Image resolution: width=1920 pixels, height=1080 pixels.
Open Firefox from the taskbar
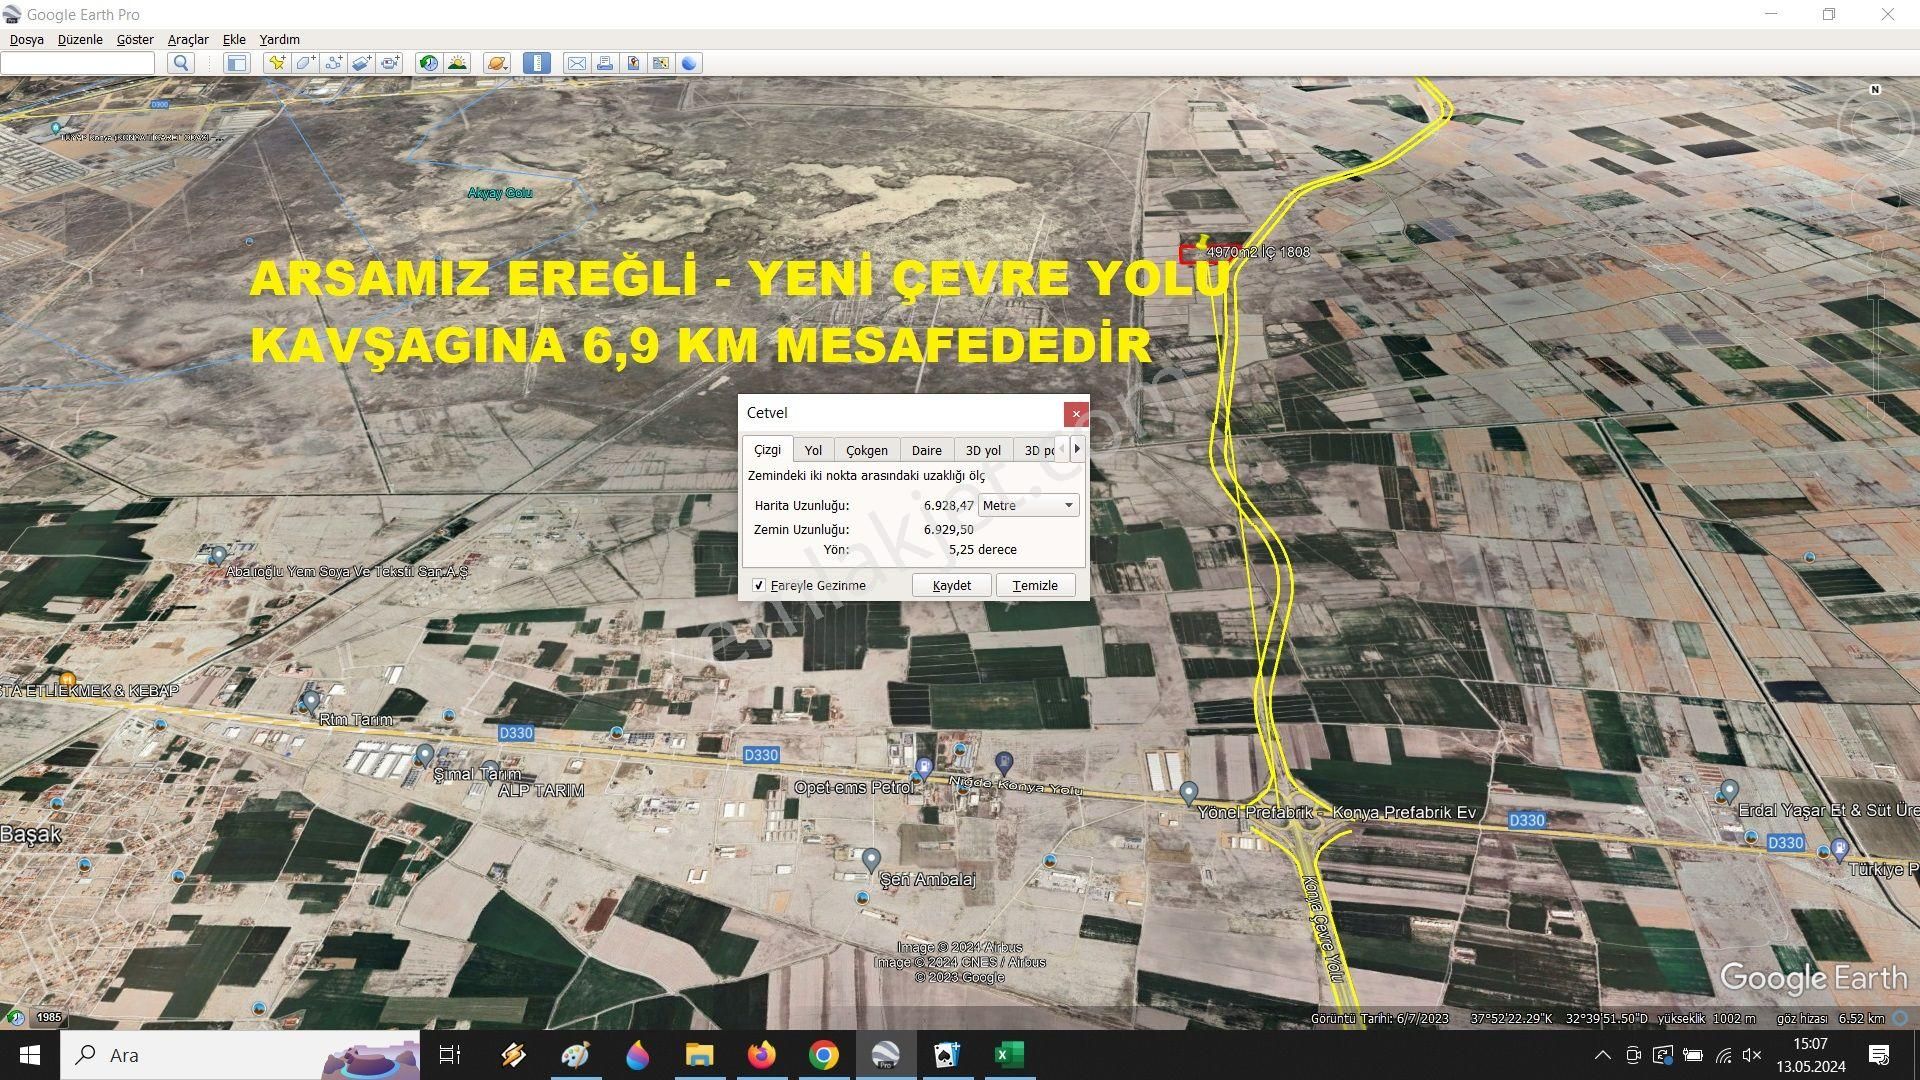[761, 1055]
